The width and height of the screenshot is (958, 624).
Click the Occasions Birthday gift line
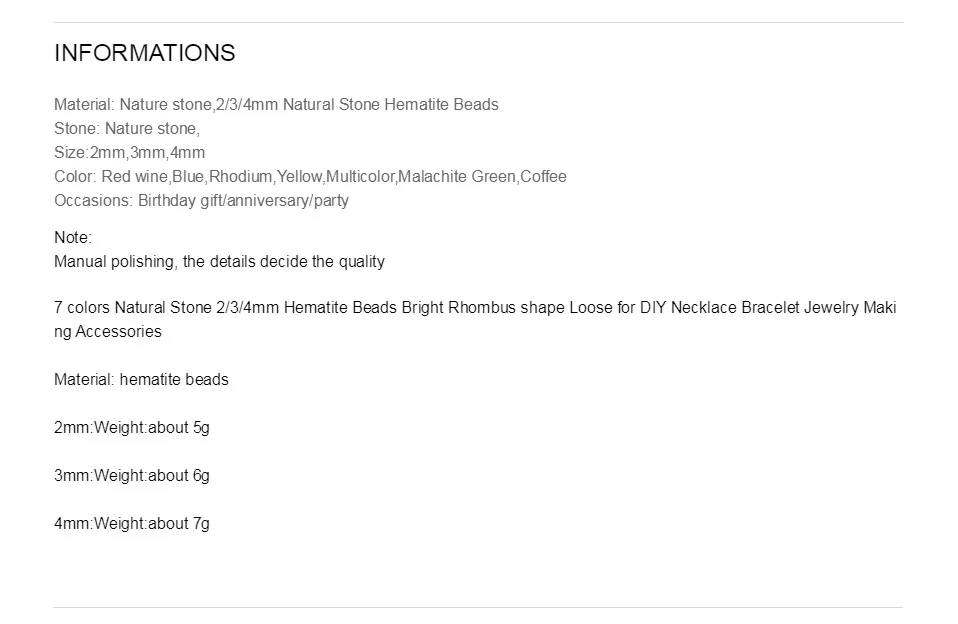(202, 200)
